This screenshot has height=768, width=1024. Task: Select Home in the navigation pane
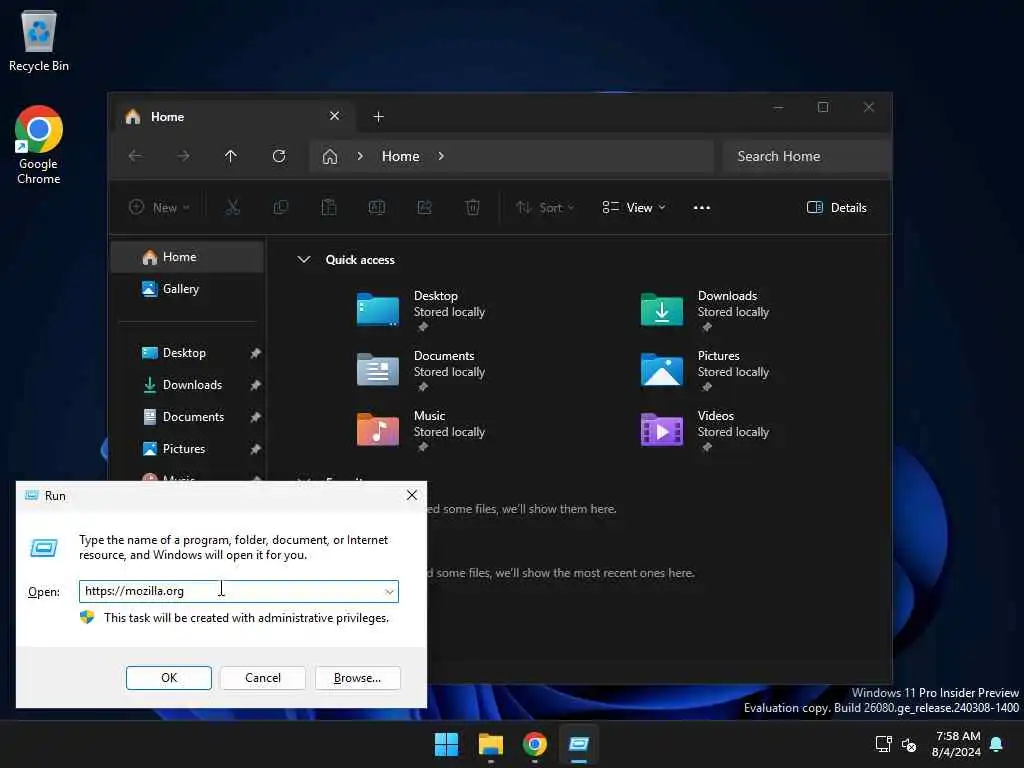click(188, 257)
